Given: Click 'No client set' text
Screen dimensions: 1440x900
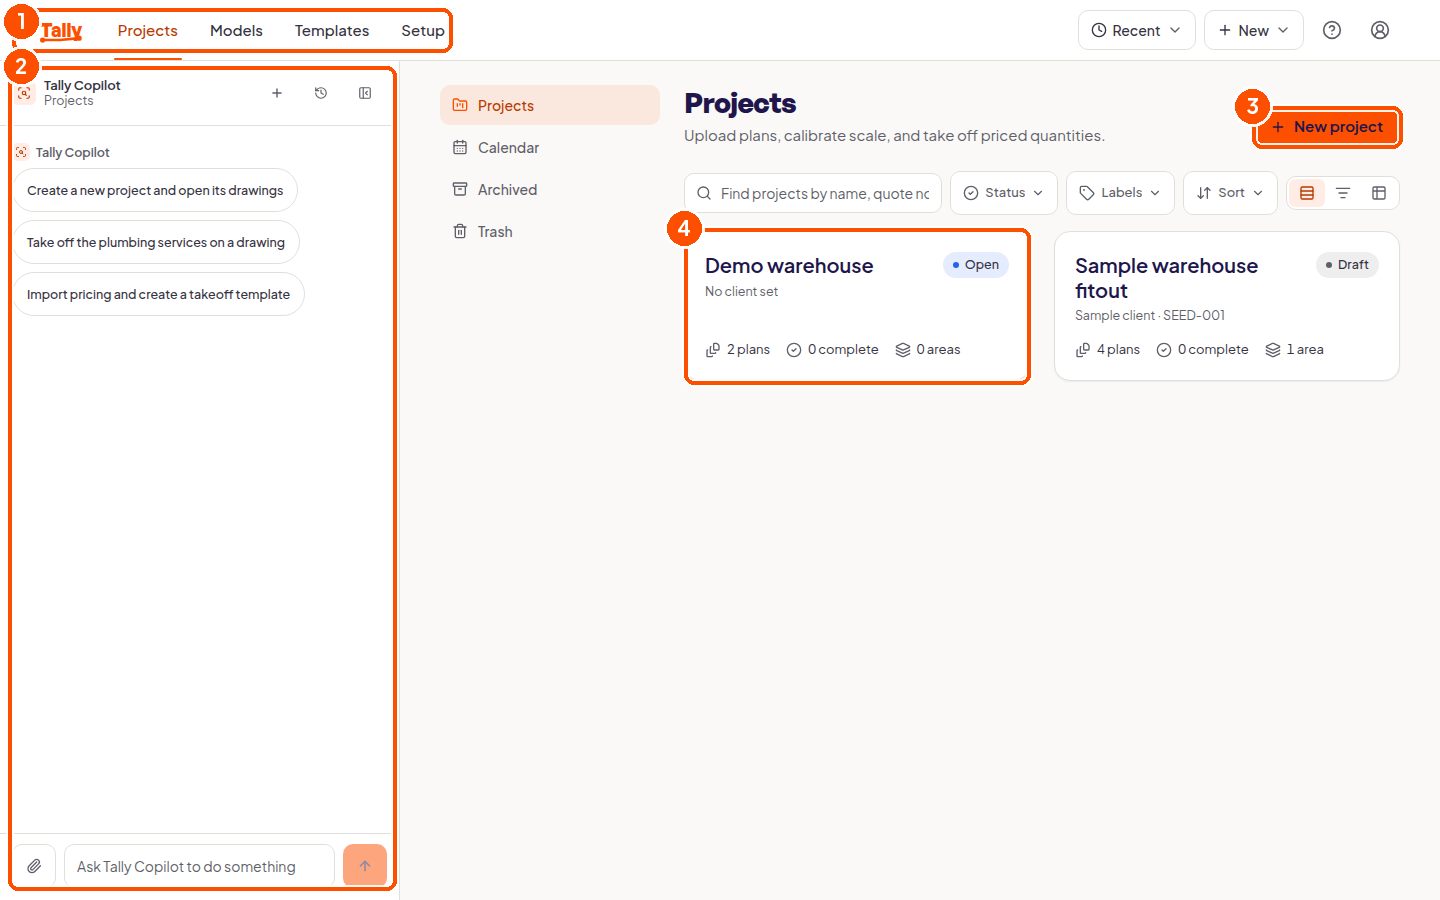Looking at the screenshot, I should [741, 292].
